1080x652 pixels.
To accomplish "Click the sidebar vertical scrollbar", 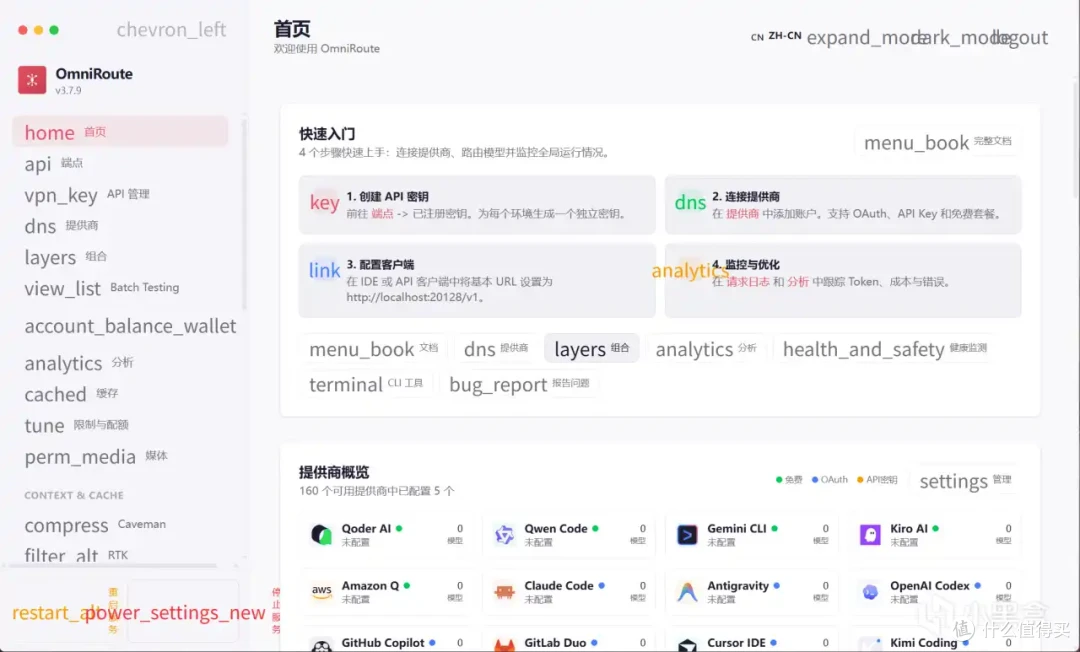I will pos(244,215).
